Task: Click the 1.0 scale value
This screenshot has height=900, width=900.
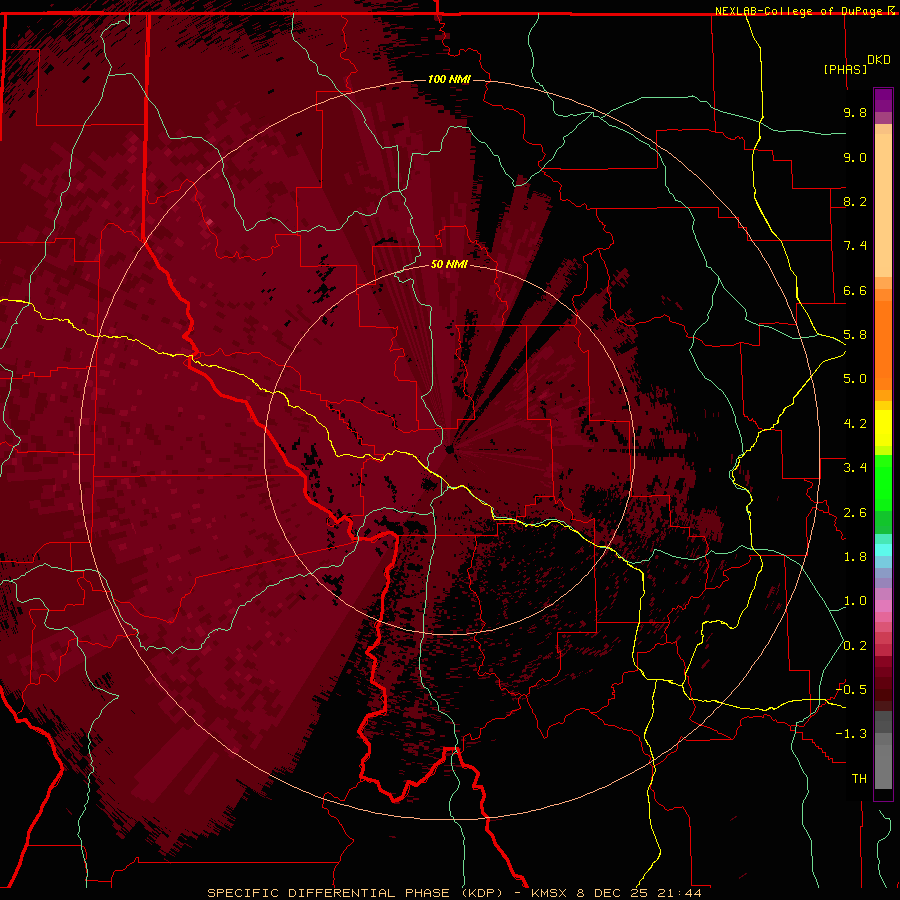Action: [855, 601]
